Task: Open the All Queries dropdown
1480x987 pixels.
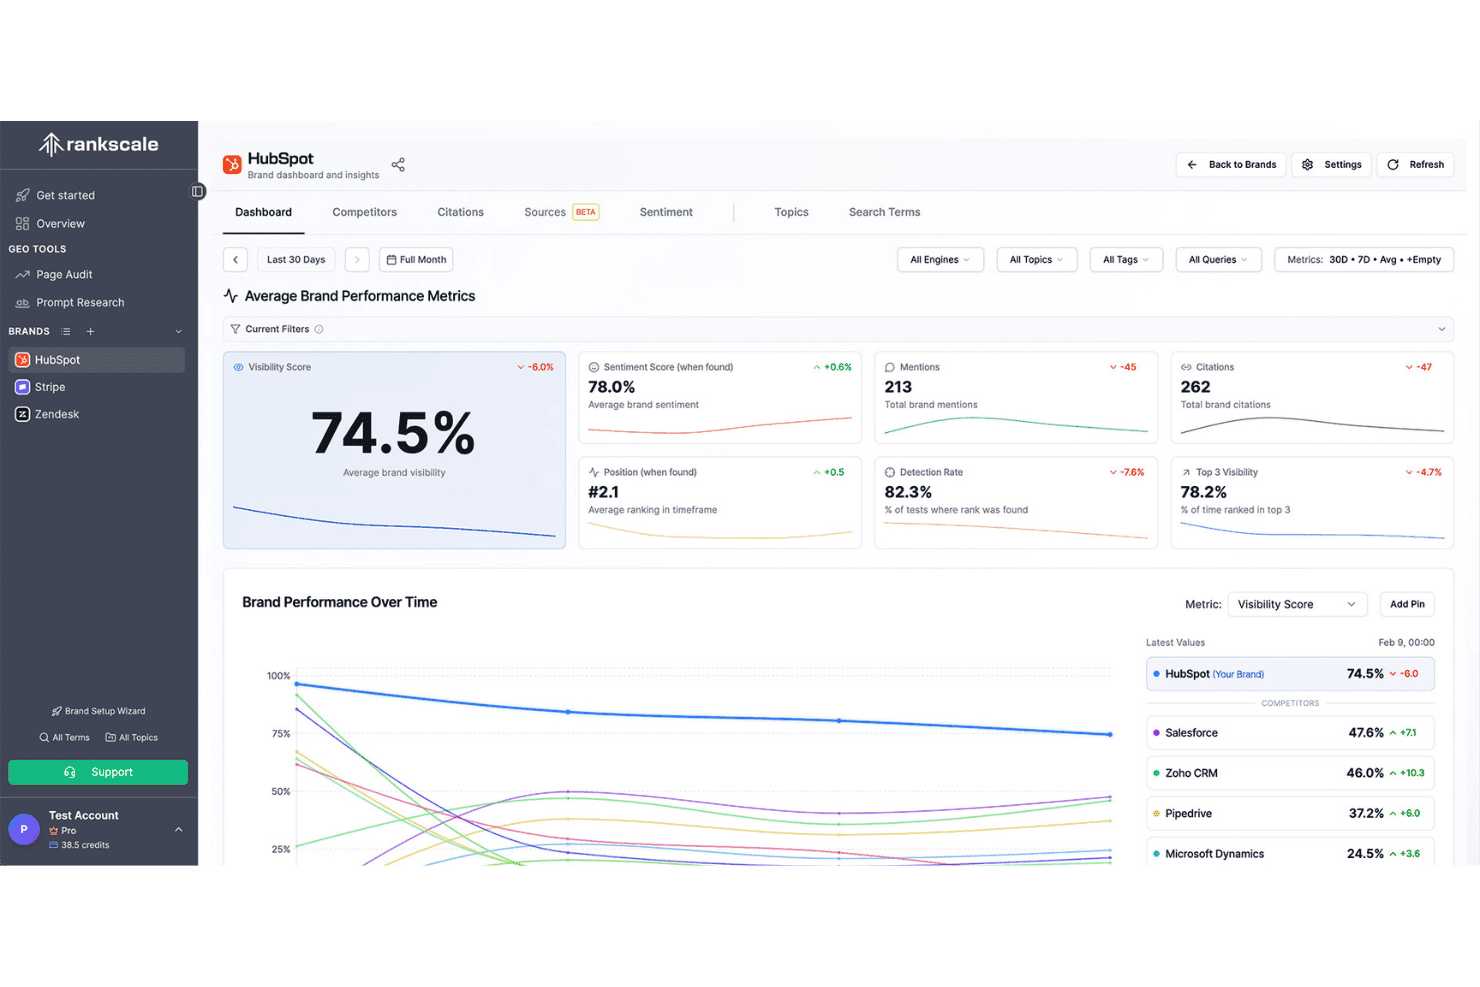Action: pos(1218,260)
